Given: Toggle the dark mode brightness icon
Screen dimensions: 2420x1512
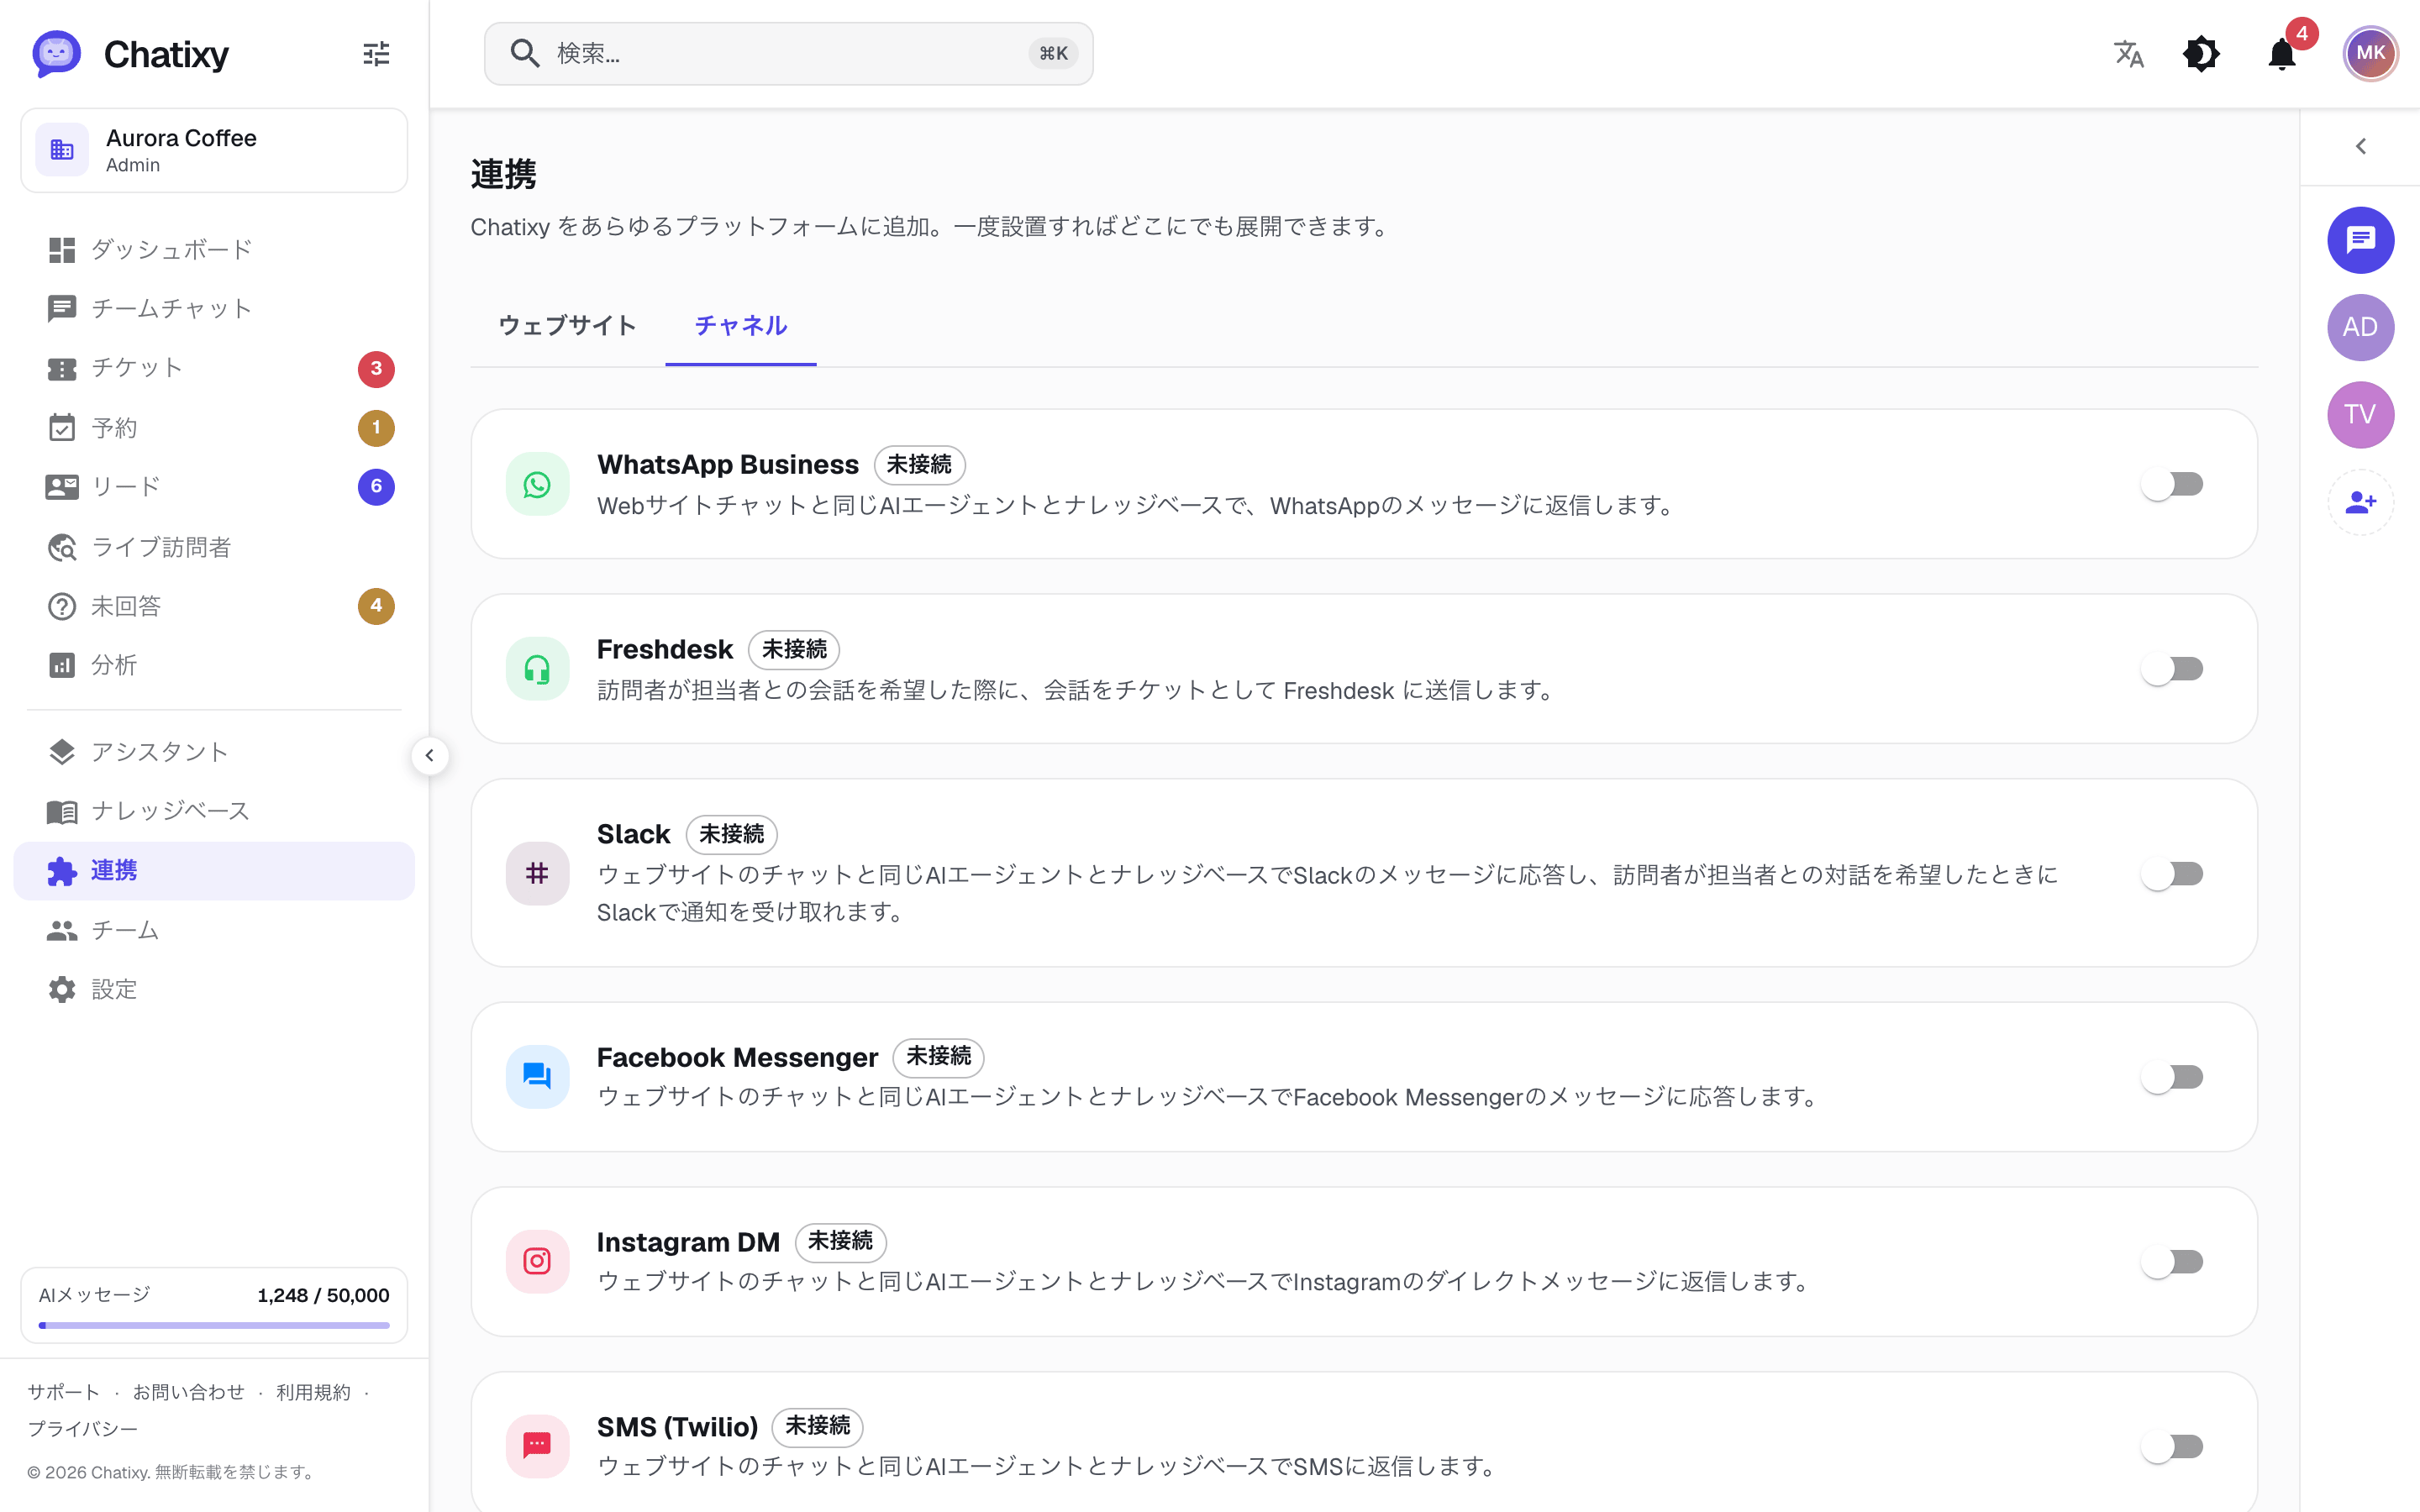Looking at the screenshot, I should tap(2201, 54).
